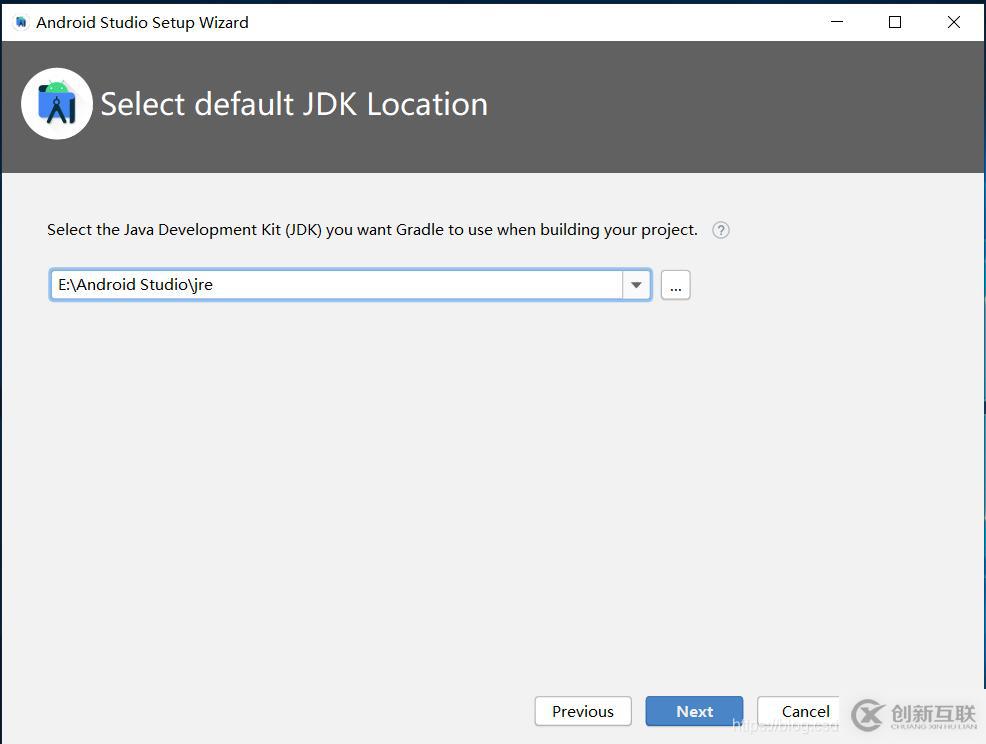This screenshot has width=986, height=744.
Task: Go back with the Previous button
Action: point(583,711)
